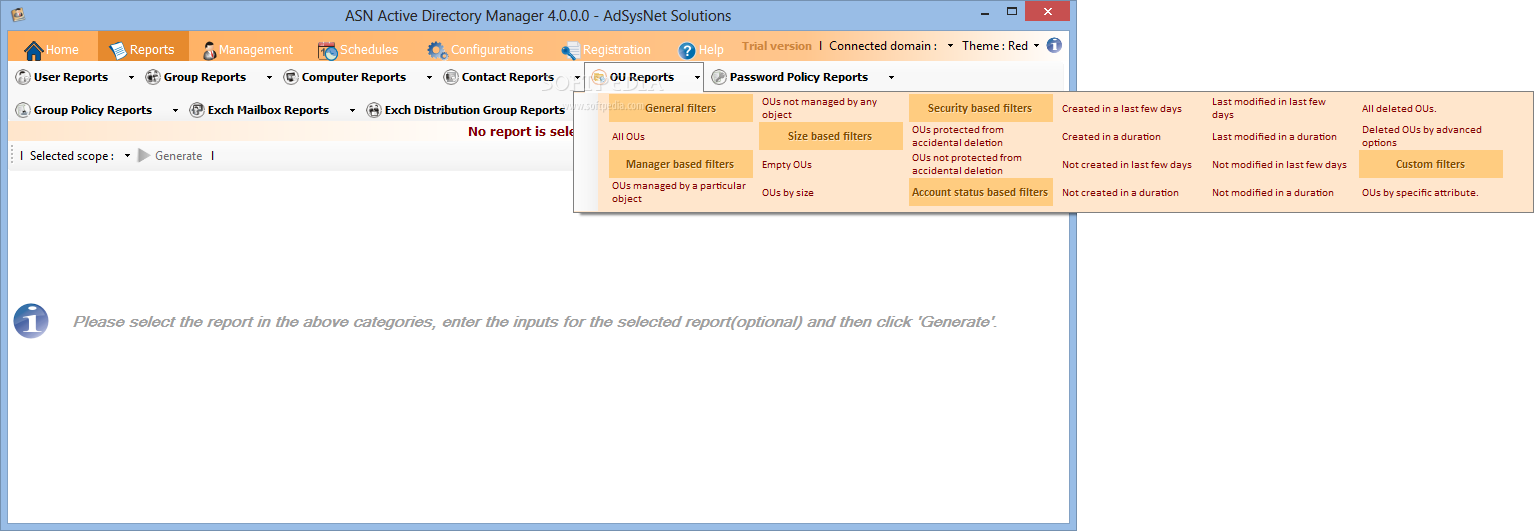Image resolution: width=1534 pixels, height=531 pixels.
Task: Click the Contact Reports icon
Action: [451, 77]
